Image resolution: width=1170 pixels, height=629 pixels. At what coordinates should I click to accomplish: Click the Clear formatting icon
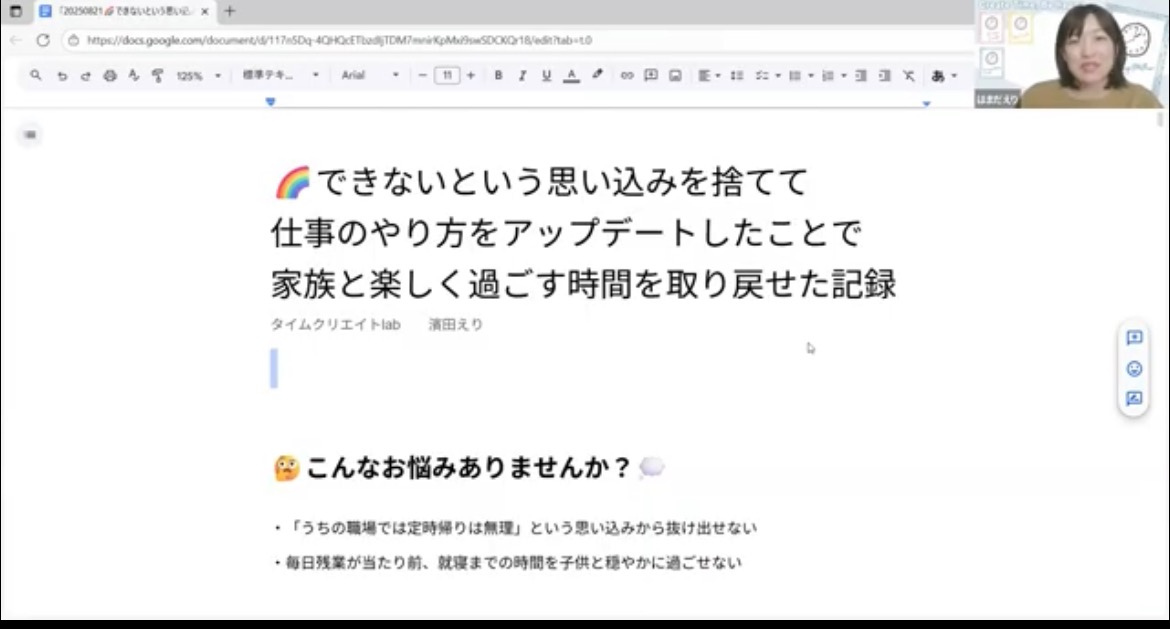click(x=908, y=76)
